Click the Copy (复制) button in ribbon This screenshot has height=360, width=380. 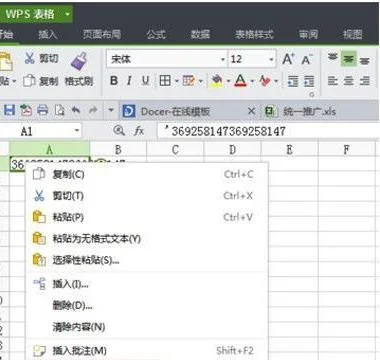(41, 81)
